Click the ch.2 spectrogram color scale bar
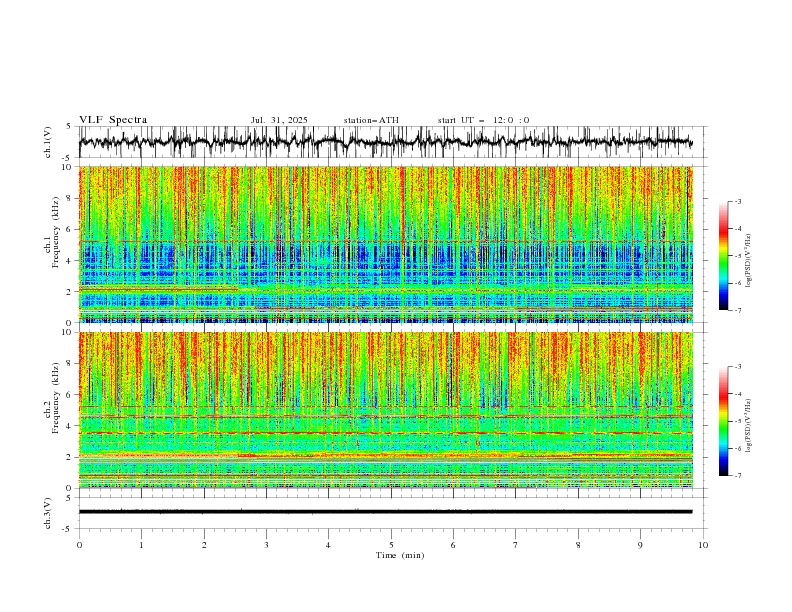 (723, 421)
